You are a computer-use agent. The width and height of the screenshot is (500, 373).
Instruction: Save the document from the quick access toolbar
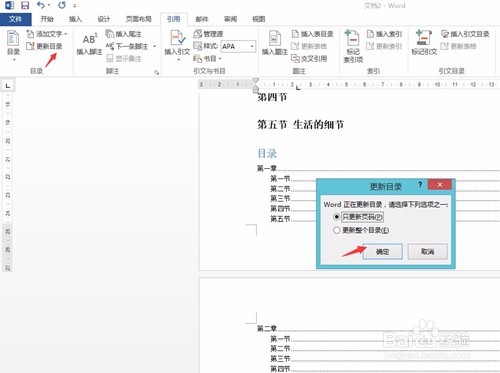pyautogui.click(x=25, y=5)
